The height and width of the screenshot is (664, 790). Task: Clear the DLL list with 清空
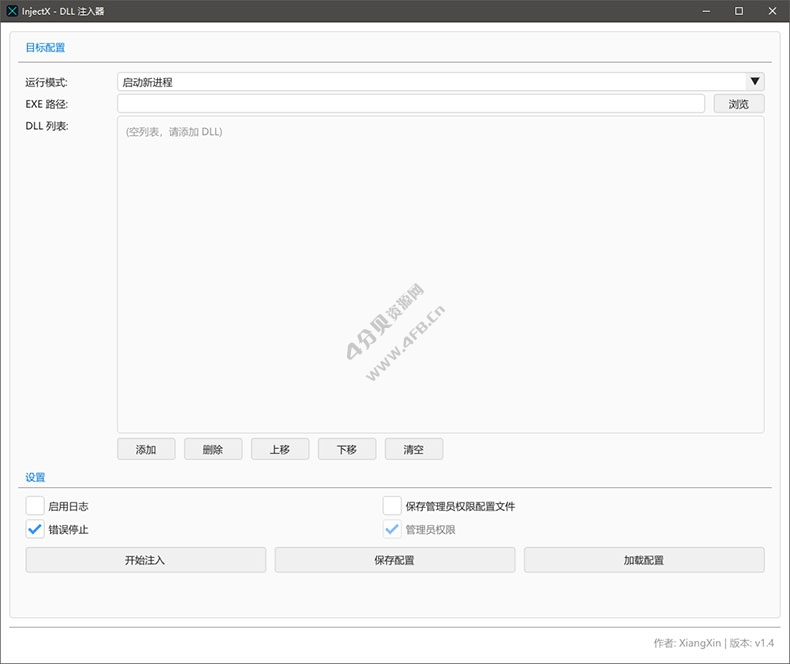pyautogui.click(x=414, y=449)
